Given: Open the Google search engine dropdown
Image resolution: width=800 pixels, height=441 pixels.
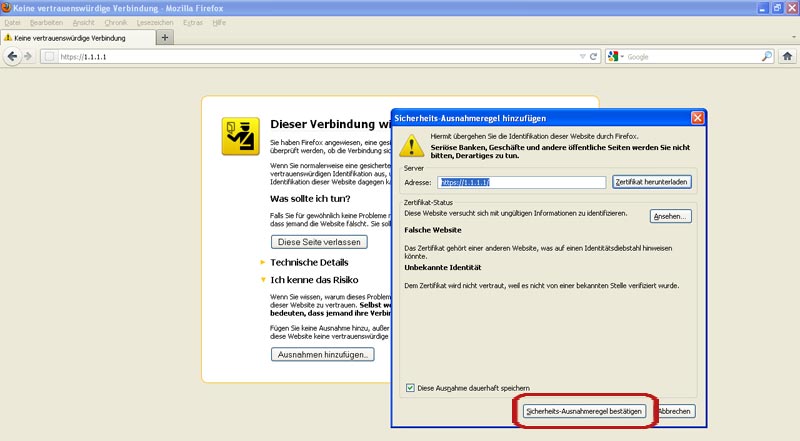Looking at the screenshot, I should [x=616, y=57].
